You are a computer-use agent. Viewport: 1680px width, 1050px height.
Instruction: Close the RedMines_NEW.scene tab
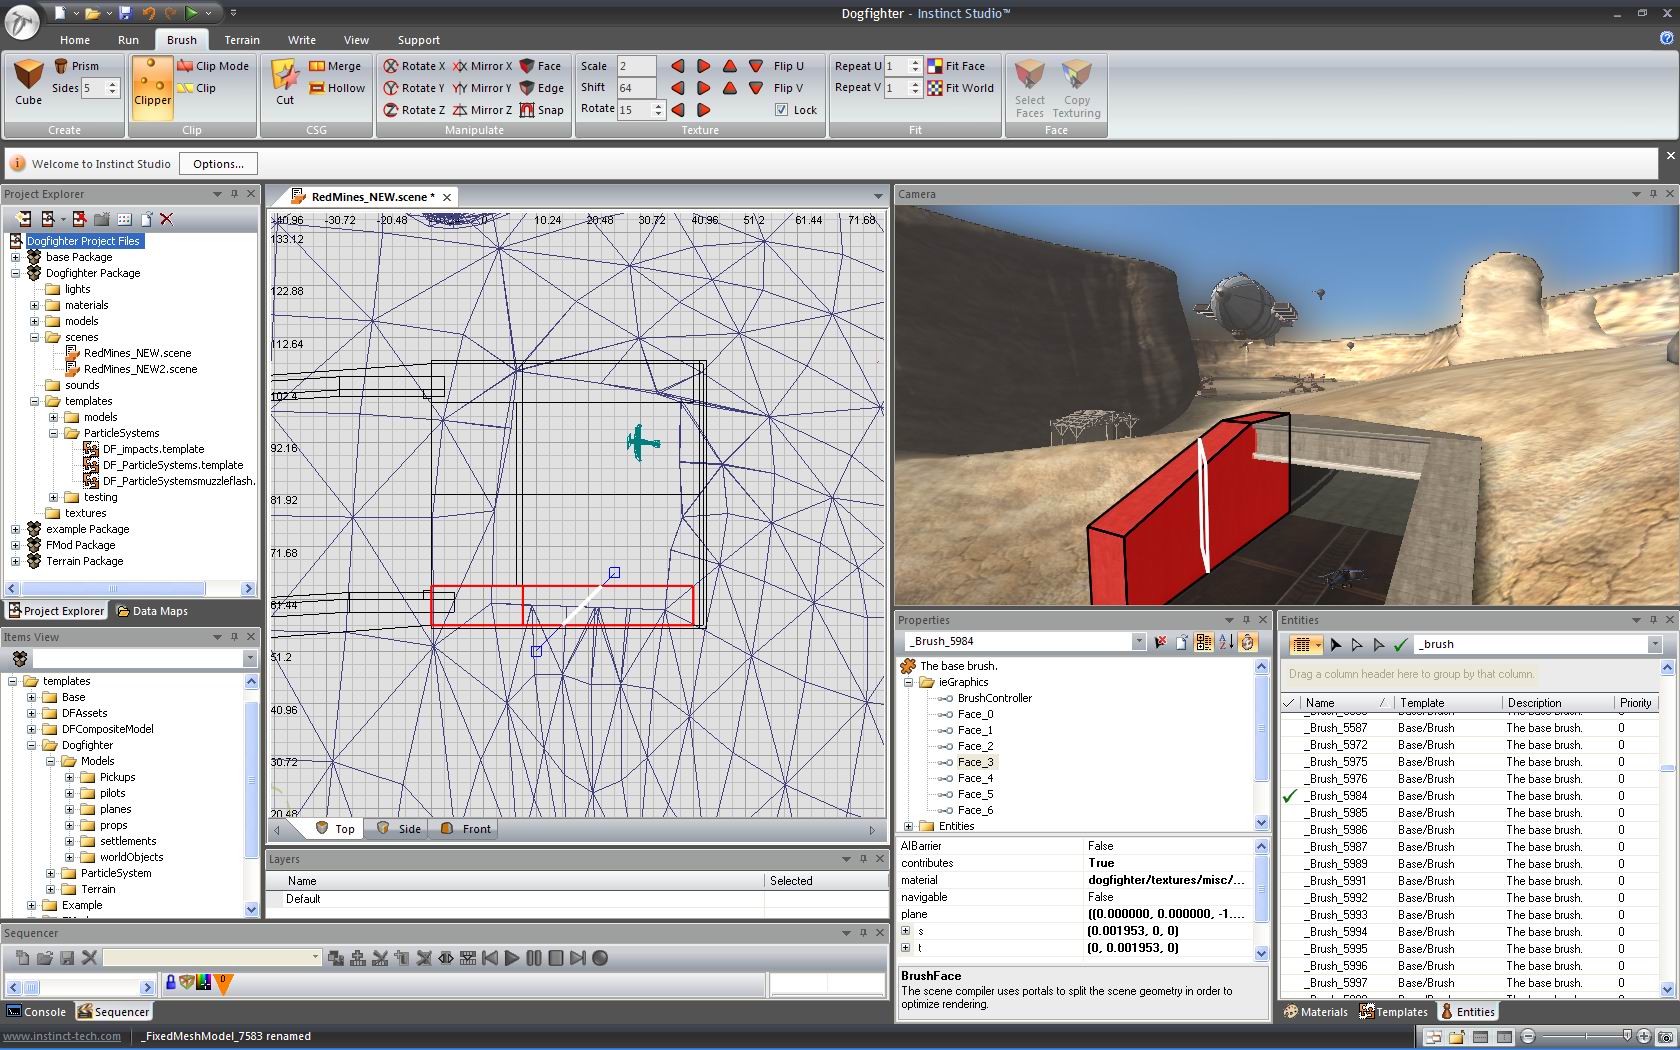pyautogui.click(x=447, y=197)
